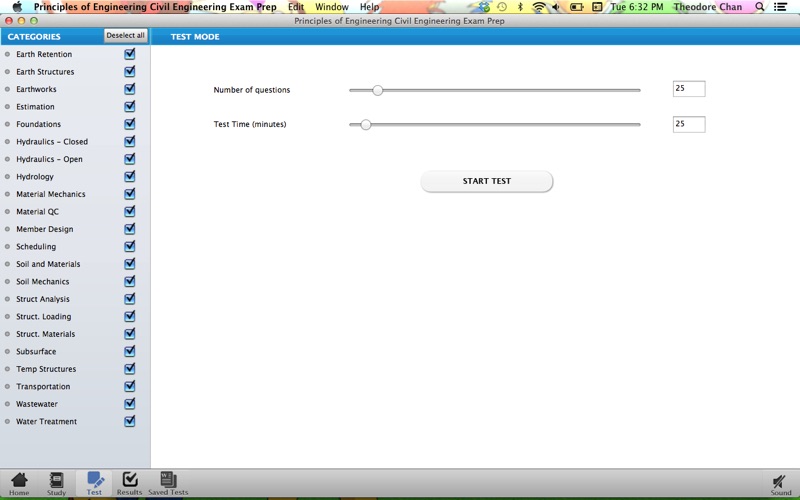
Task: Click the Tue 6:32 PM clock
Action: click(x=637, y=7)
